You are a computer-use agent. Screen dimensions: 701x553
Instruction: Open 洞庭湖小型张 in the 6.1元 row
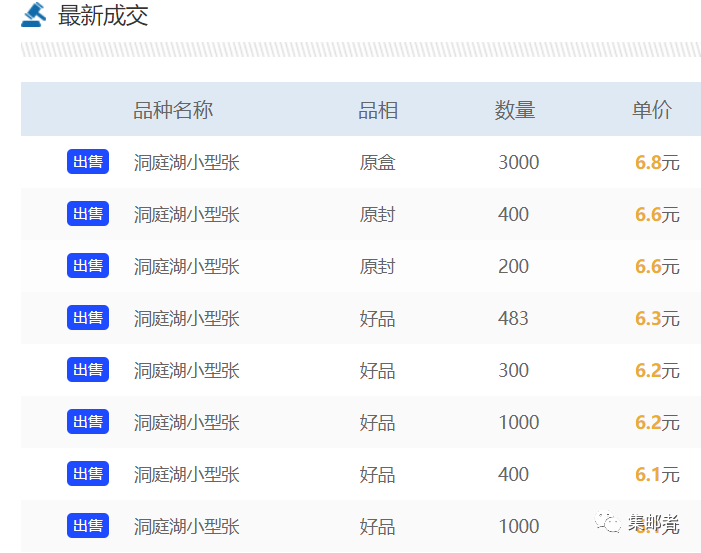click(187, 474)
